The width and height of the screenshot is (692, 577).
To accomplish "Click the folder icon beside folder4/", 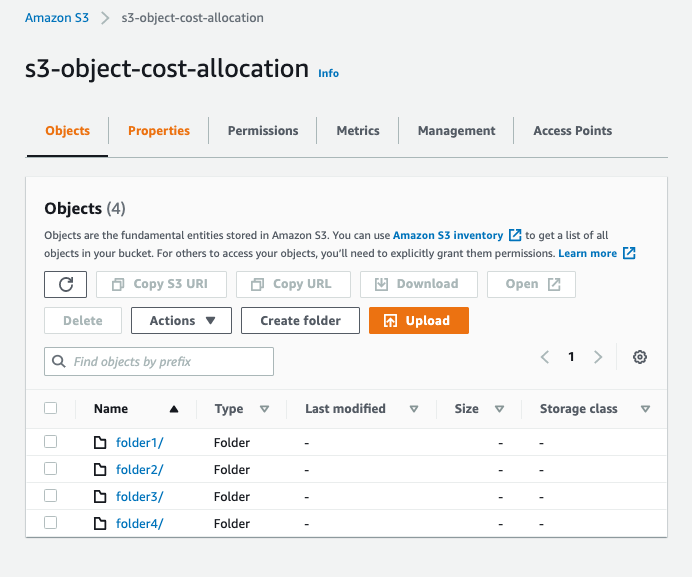I will (x=100, y=524).
